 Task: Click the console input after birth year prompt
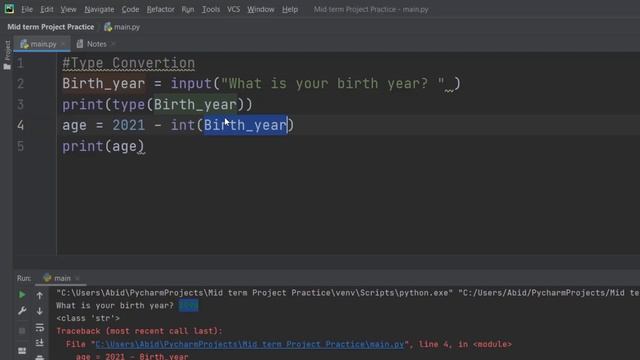click(189, 305)
